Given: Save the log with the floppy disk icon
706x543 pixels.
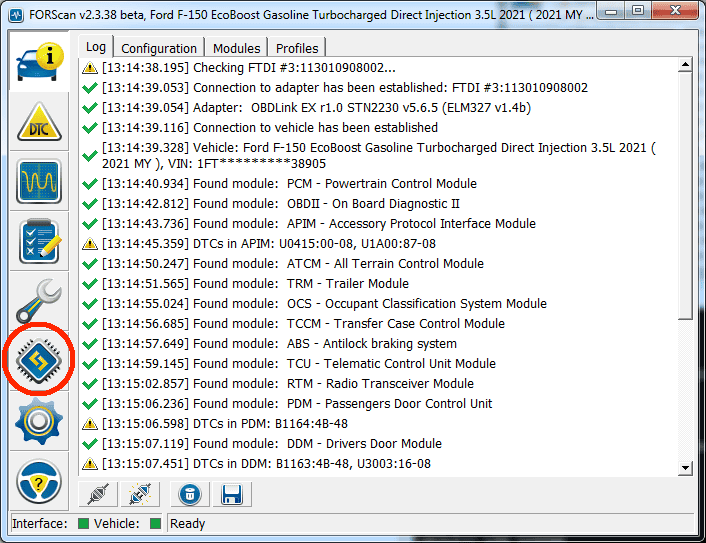Looking at the screenshot, I should click(232, 494).
